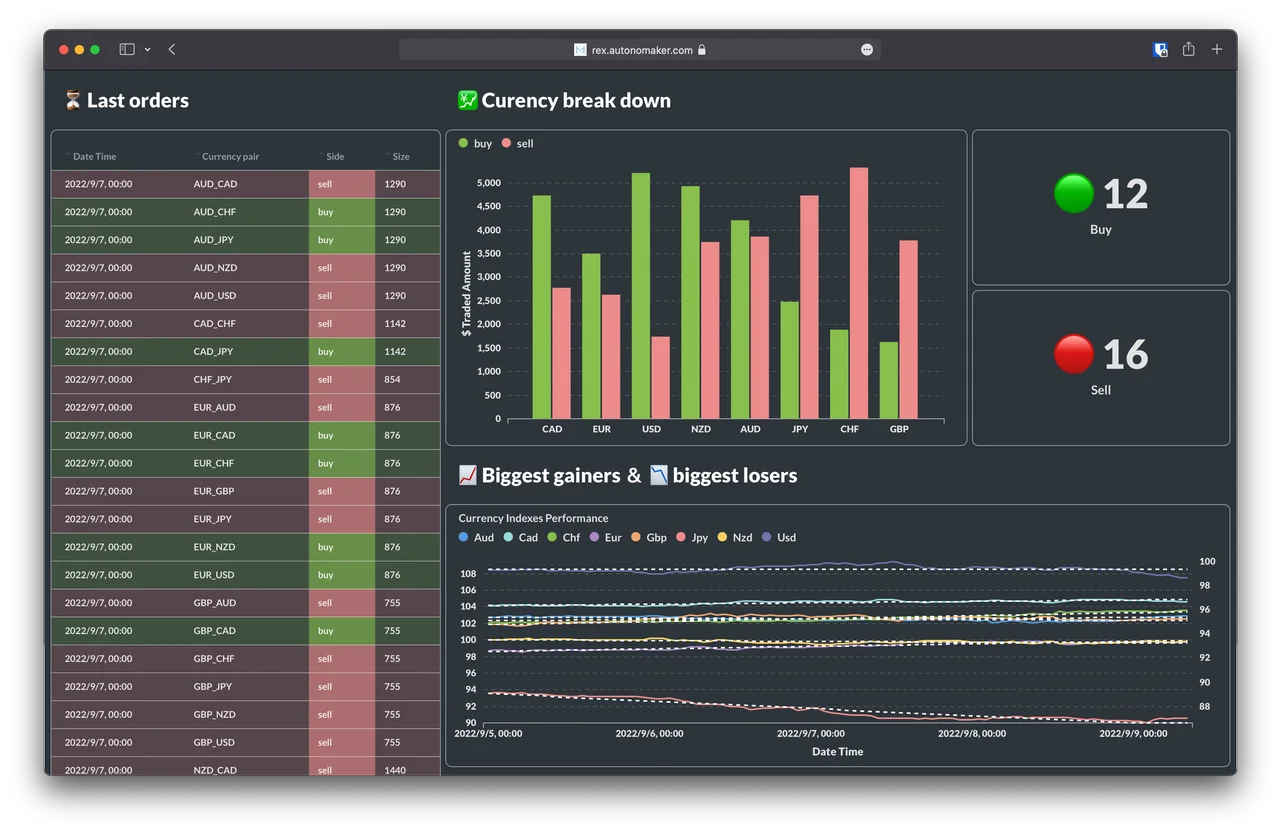Click the Side column header
Viewport: 1280px width, 833px height.
[335, 156]
